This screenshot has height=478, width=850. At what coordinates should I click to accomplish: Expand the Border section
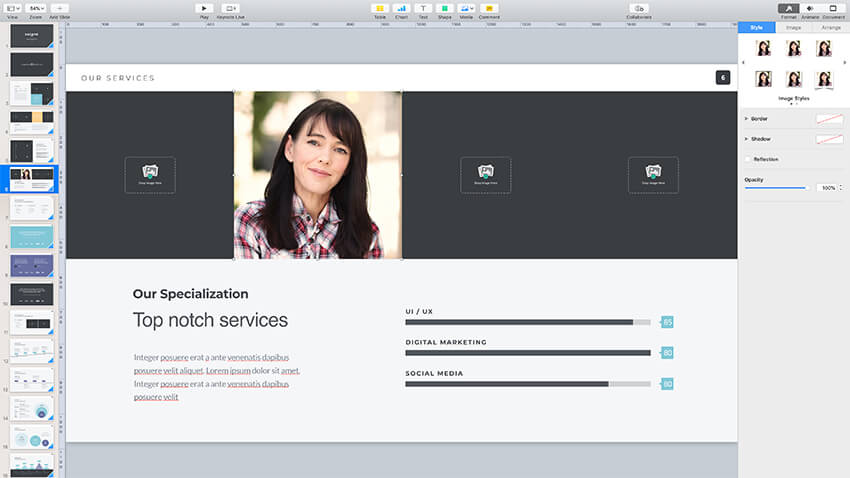746,119
